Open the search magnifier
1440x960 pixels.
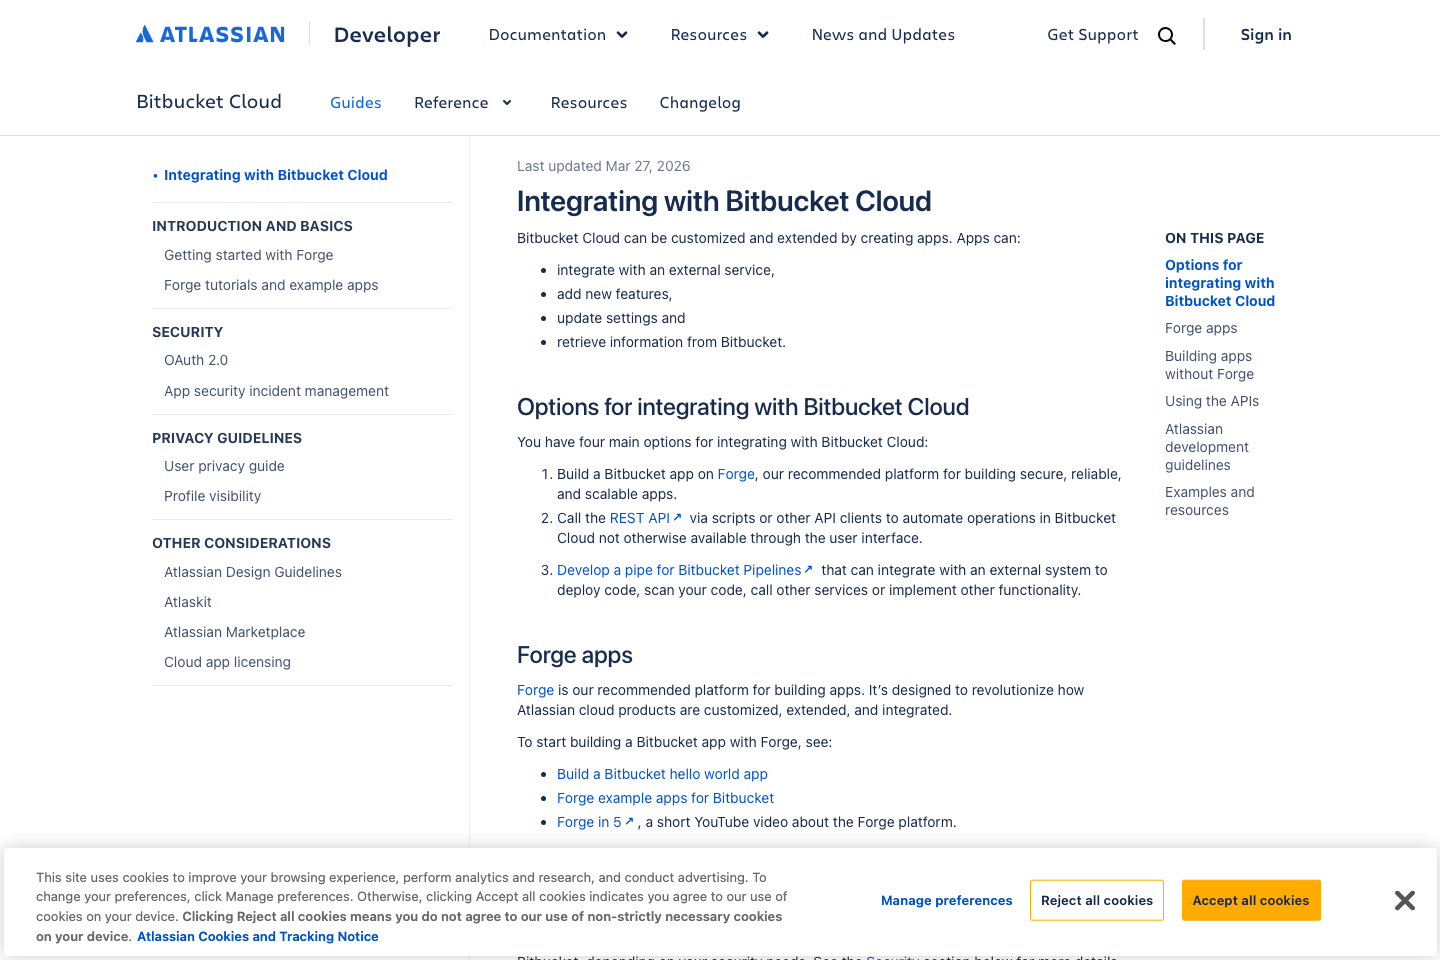pyautogui.click(x=1166, y=34)
